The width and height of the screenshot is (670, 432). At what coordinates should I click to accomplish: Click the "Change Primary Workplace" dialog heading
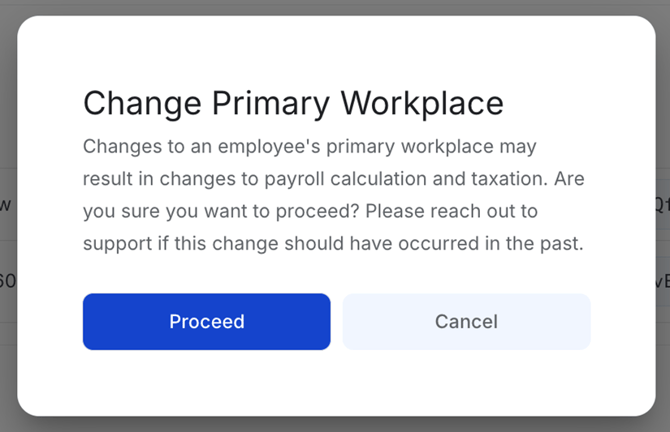click(x=293, y=104)
